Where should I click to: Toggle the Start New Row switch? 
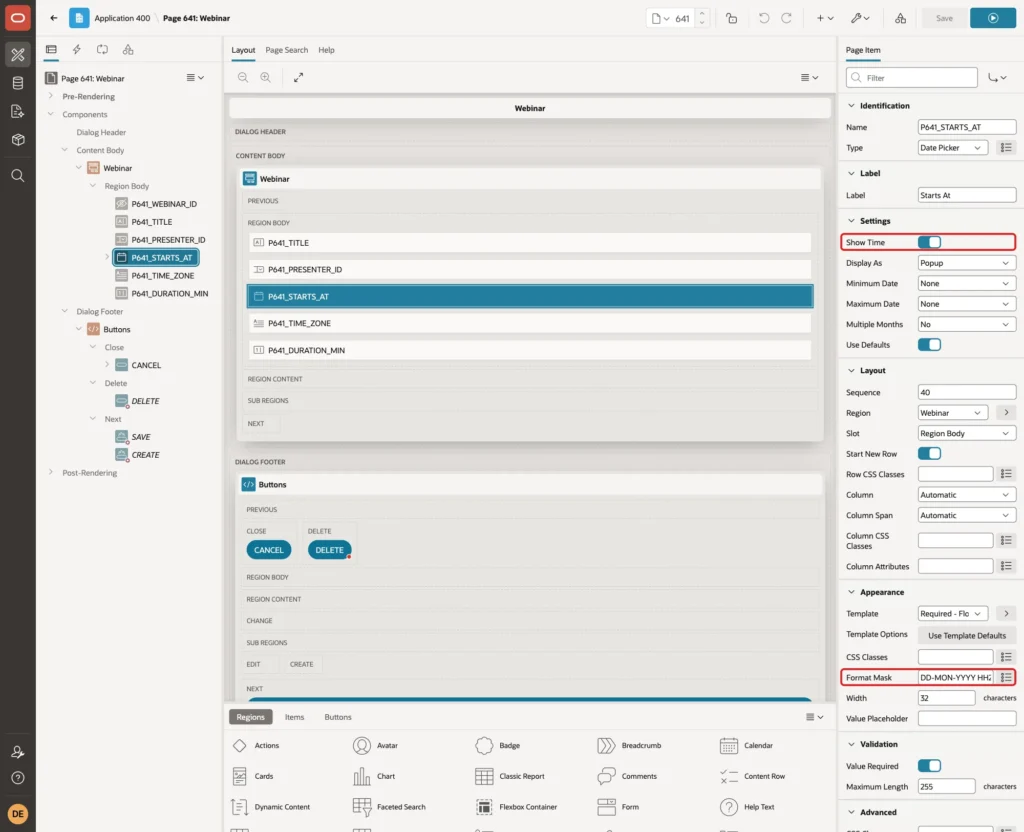929,453
